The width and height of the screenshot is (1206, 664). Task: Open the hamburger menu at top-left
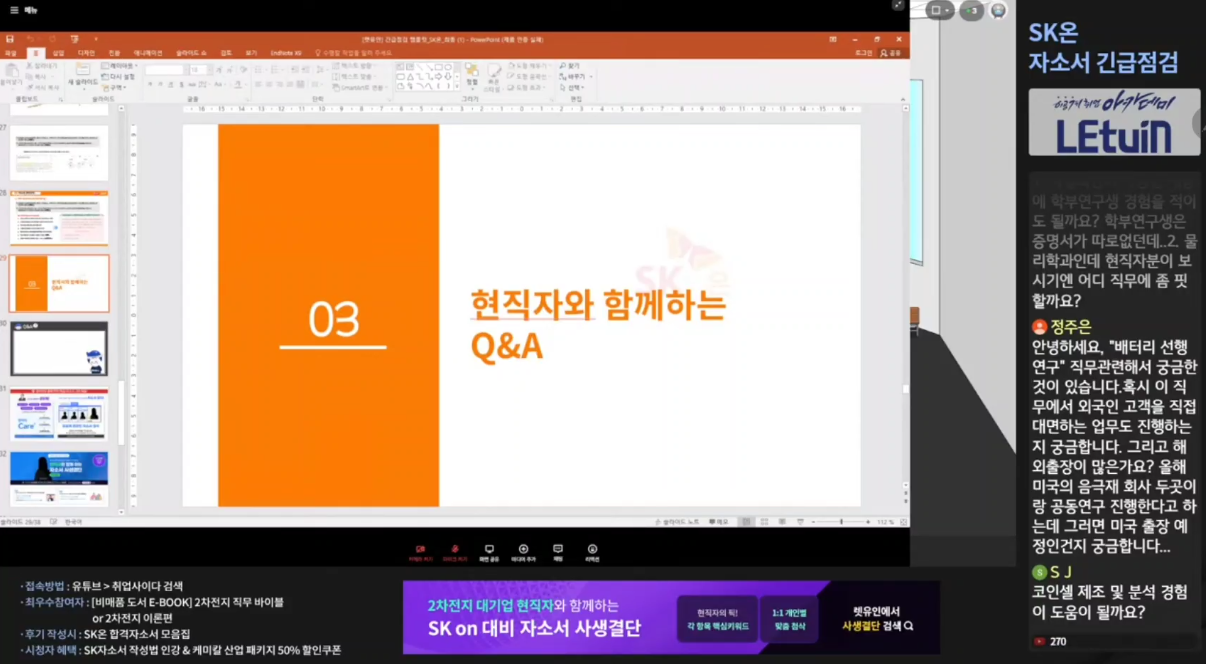point(14,10)
